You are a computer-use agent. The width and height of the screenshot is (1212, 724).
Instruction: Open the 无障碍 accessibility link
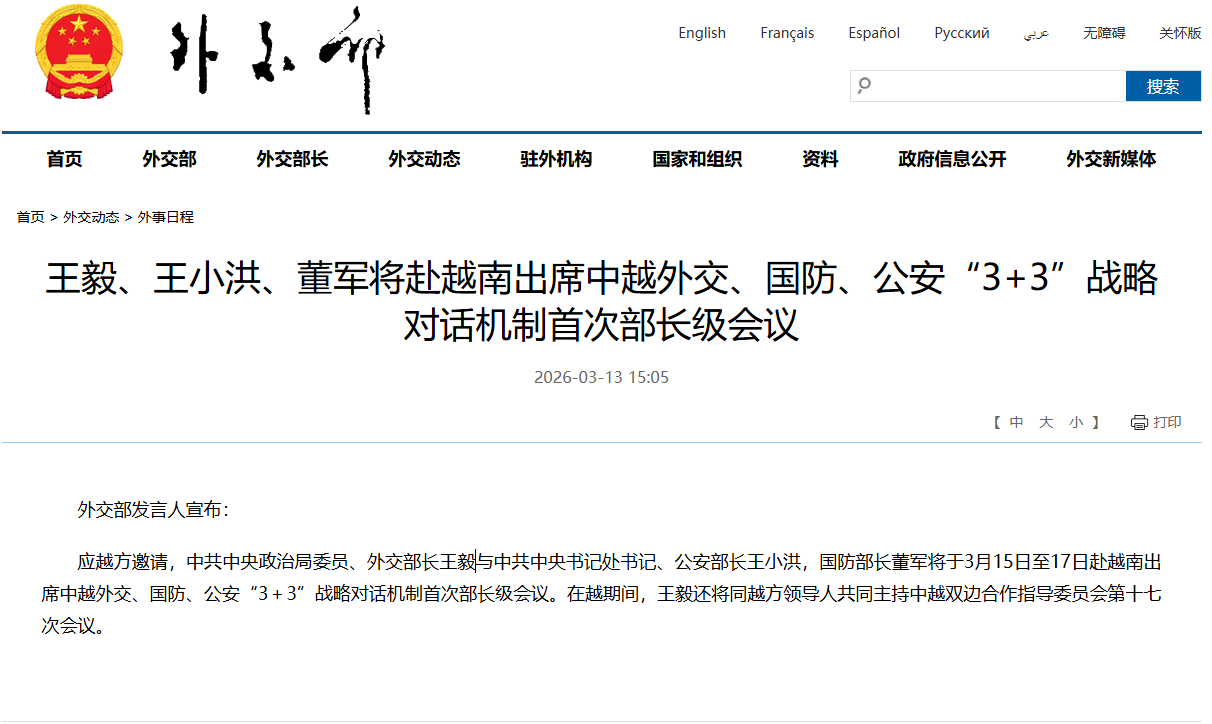[1104, 33]
